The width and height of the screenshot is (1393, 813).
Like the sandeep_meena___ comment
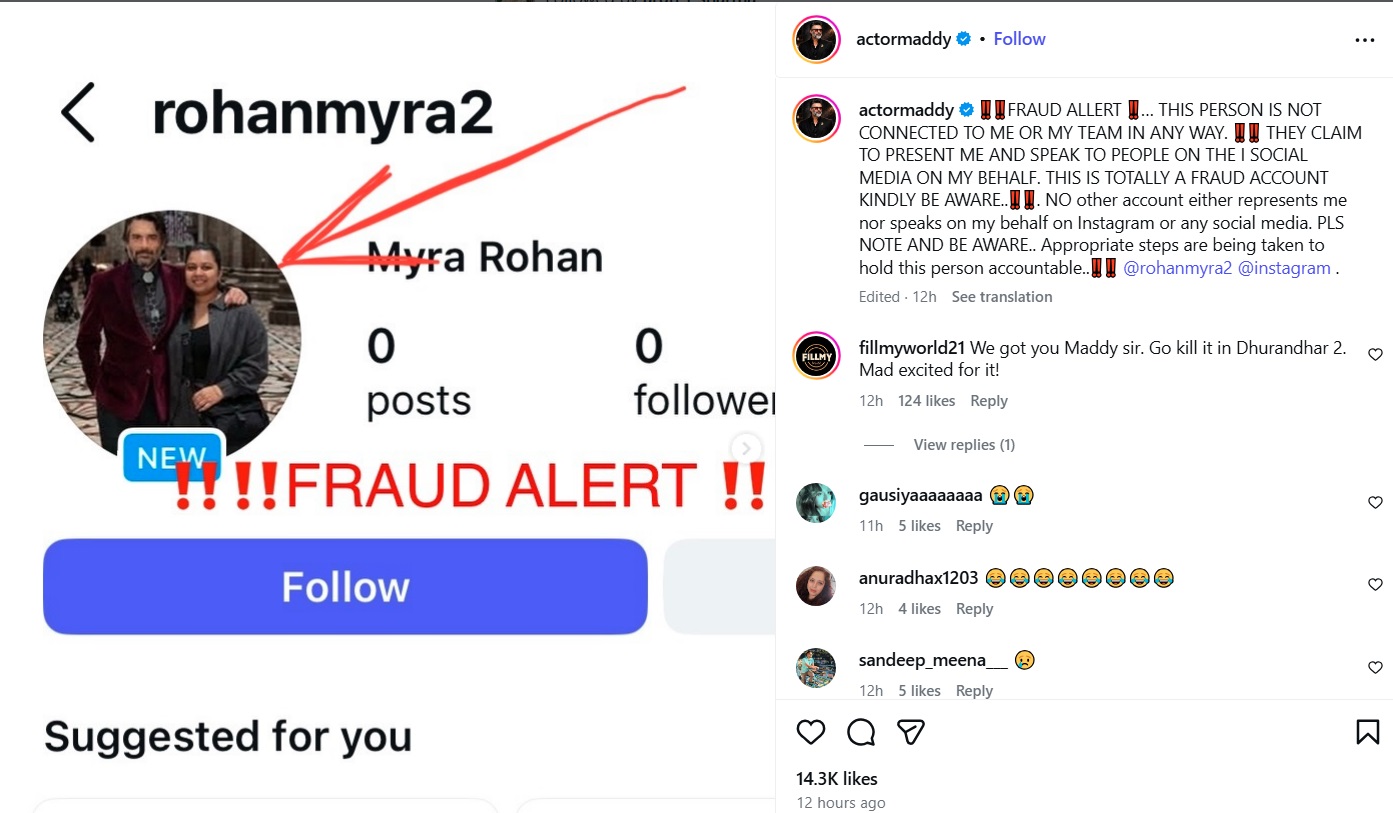coord(1375,667)
